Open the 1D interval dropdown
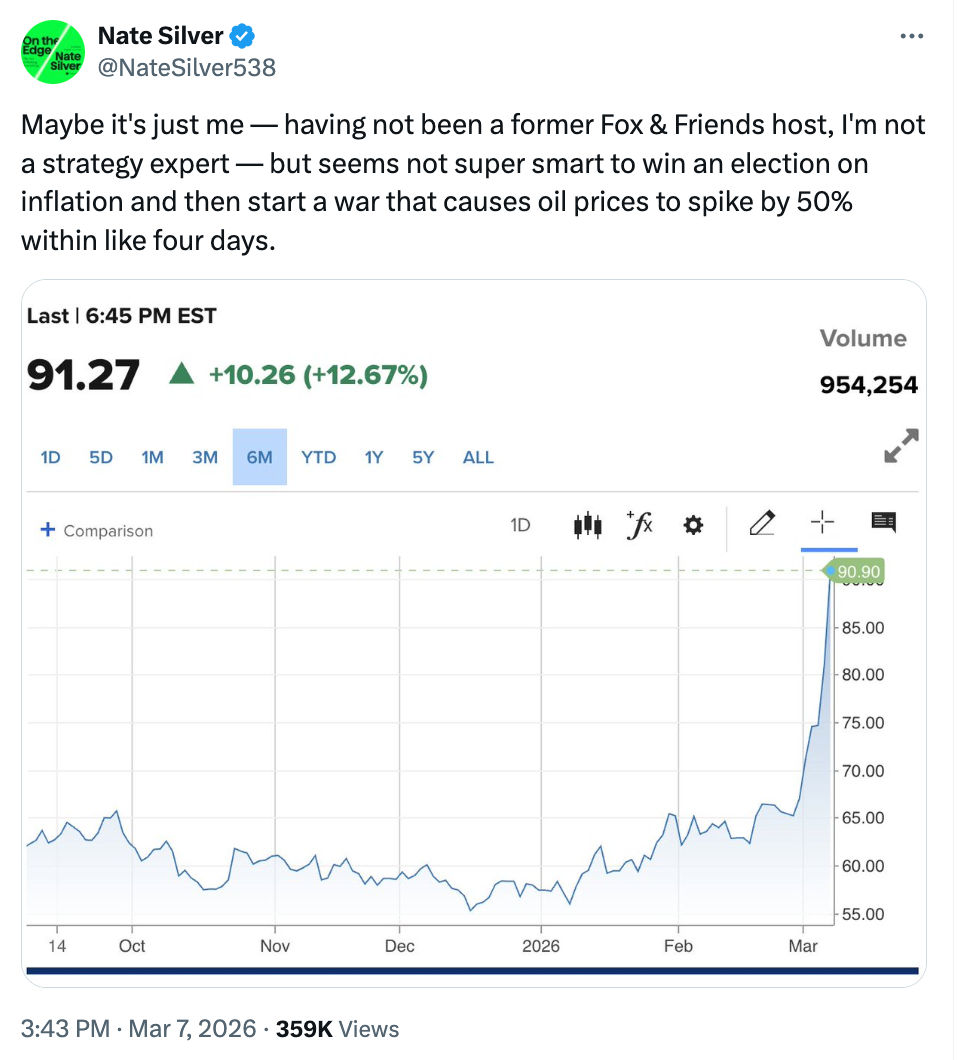The image size is (958, 1060). [520, 524]
